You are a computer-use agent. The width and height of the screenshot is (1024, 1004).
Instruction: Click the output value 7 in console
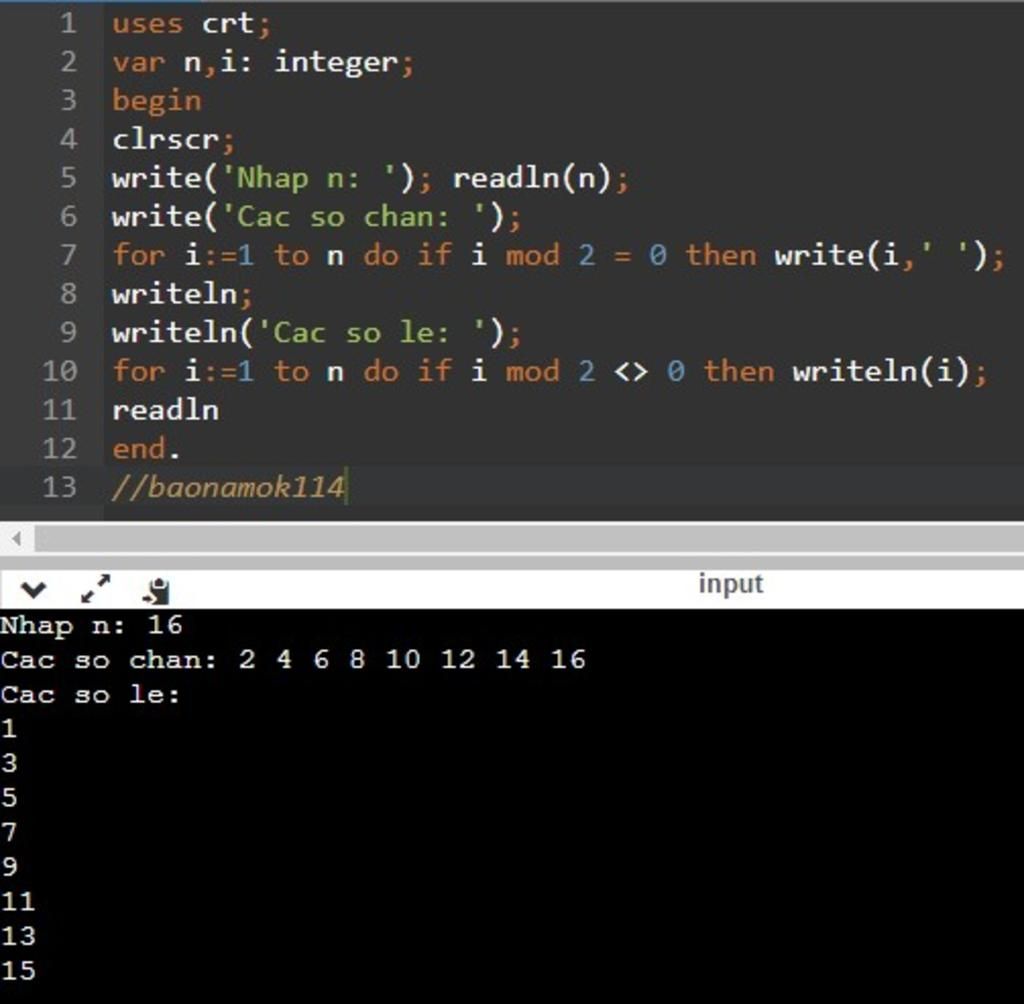point(8,833)
